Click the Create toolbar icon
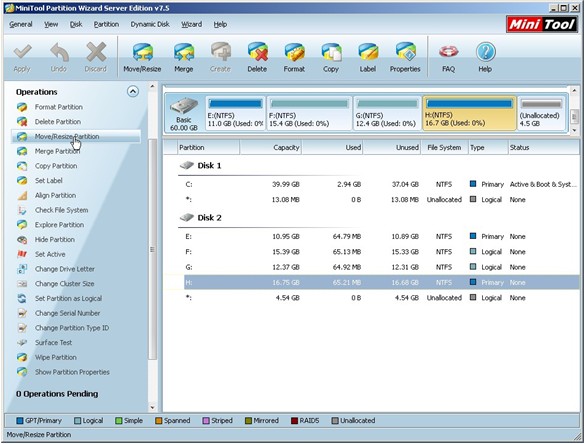The image size is (585, 444). tap(220, 52)
